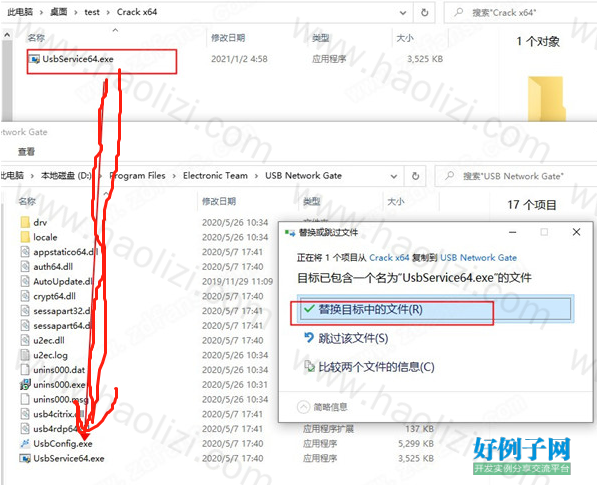Image resolution: width=597 pixels, height=485 pixels.
Task: Click the Crack x64 link in dialog
Action: [389, 258]
